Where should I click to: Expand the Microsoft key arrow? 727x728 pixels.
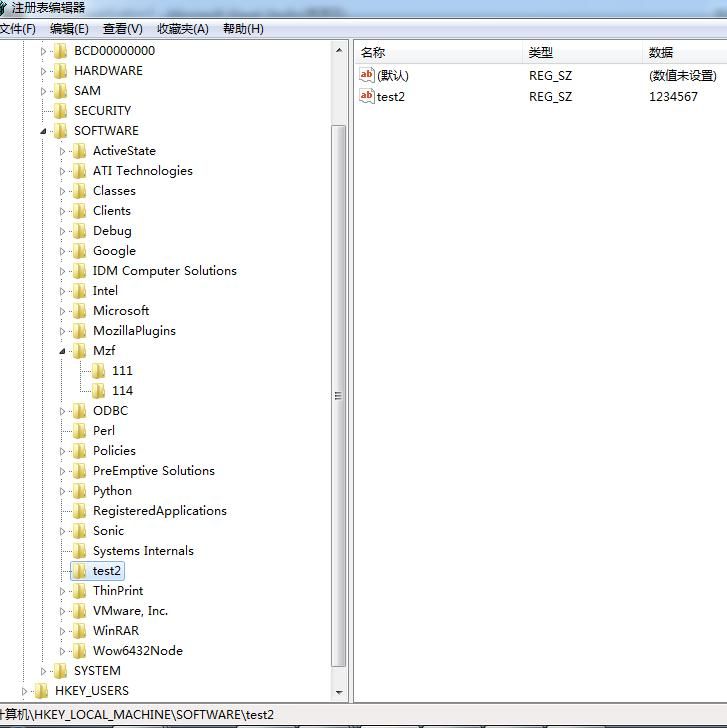point(62,311)
